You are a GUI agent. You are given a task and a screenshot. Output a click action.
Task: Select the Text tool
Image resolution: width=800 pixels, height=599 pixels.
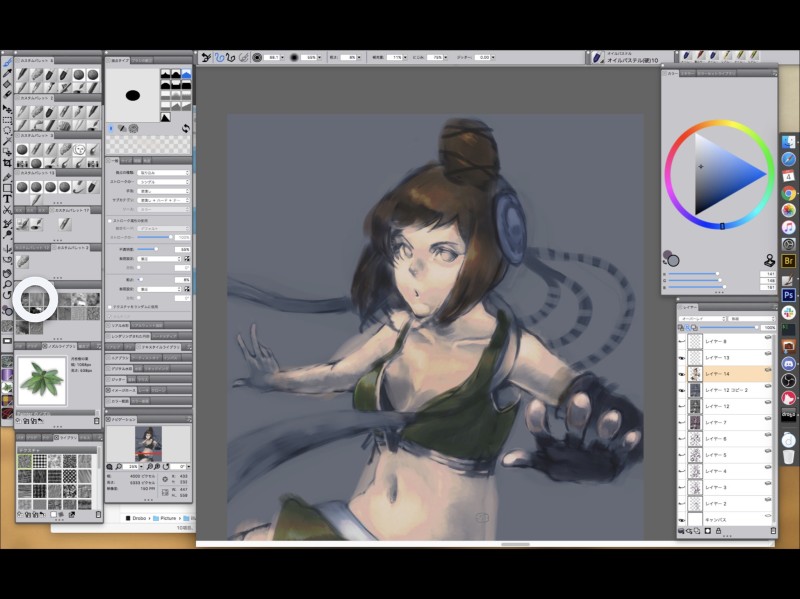[x=7, y=199]
